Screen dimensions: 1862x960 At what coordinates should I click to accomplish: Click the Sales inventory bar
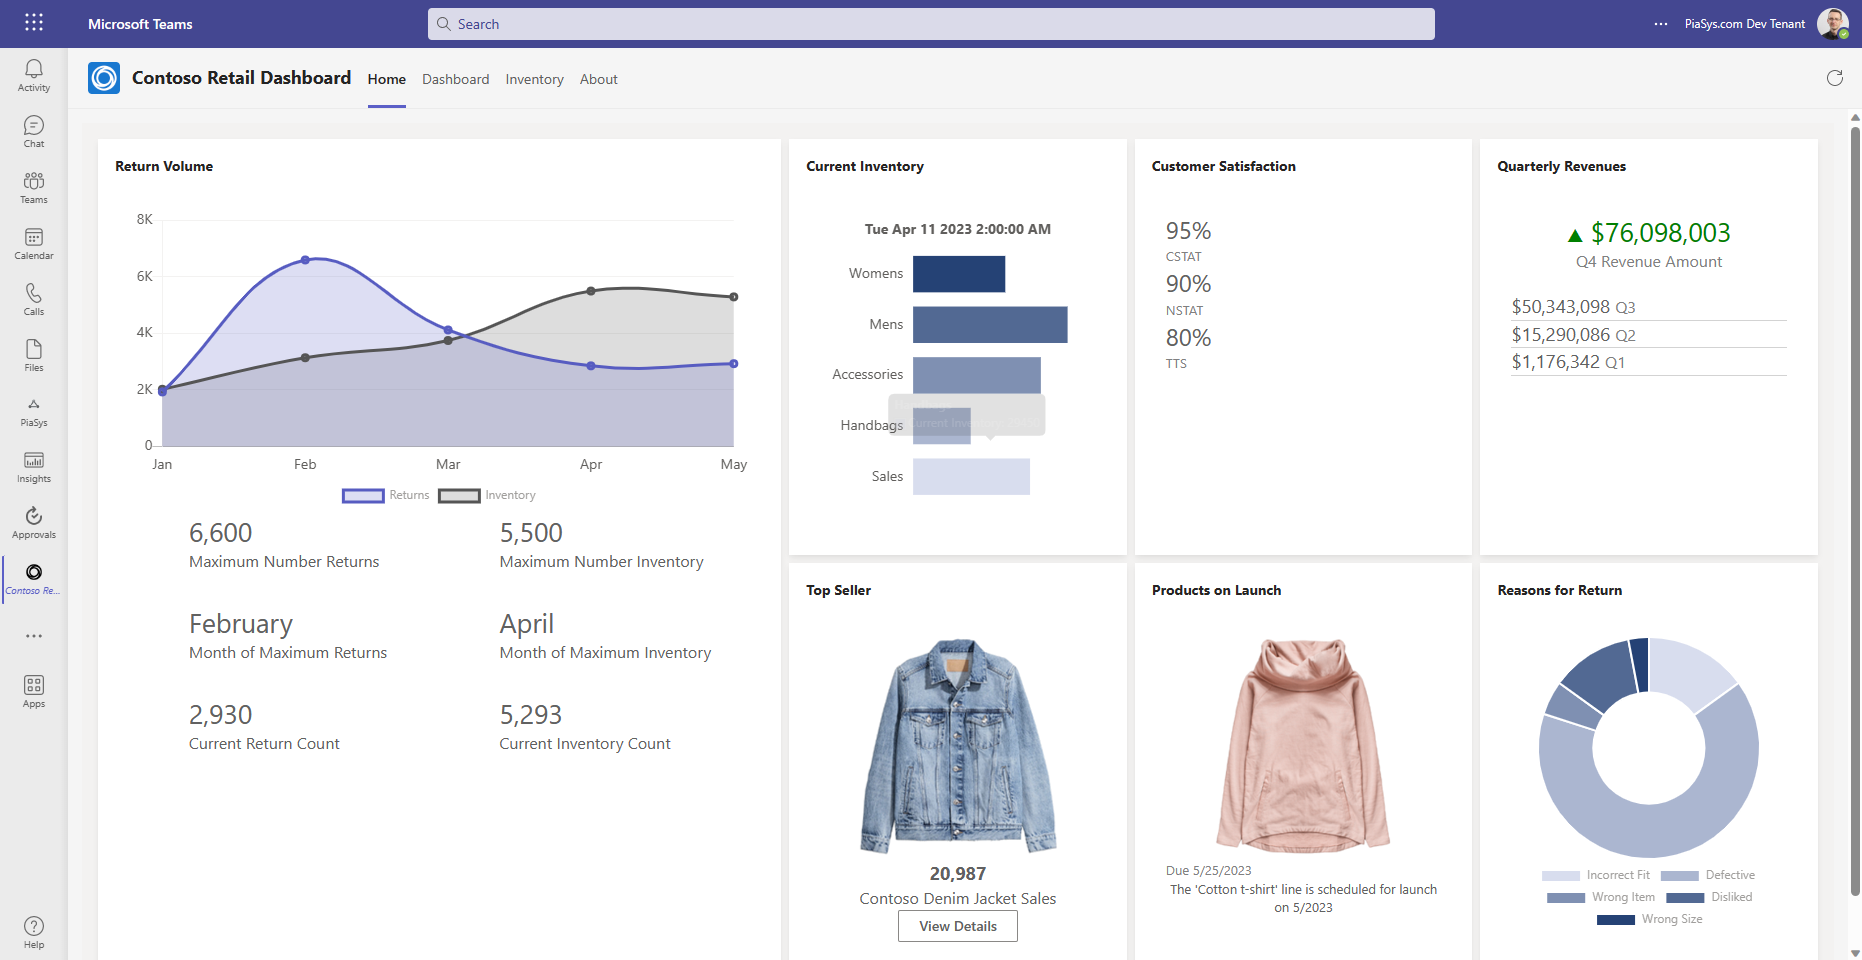click(971, 476)
